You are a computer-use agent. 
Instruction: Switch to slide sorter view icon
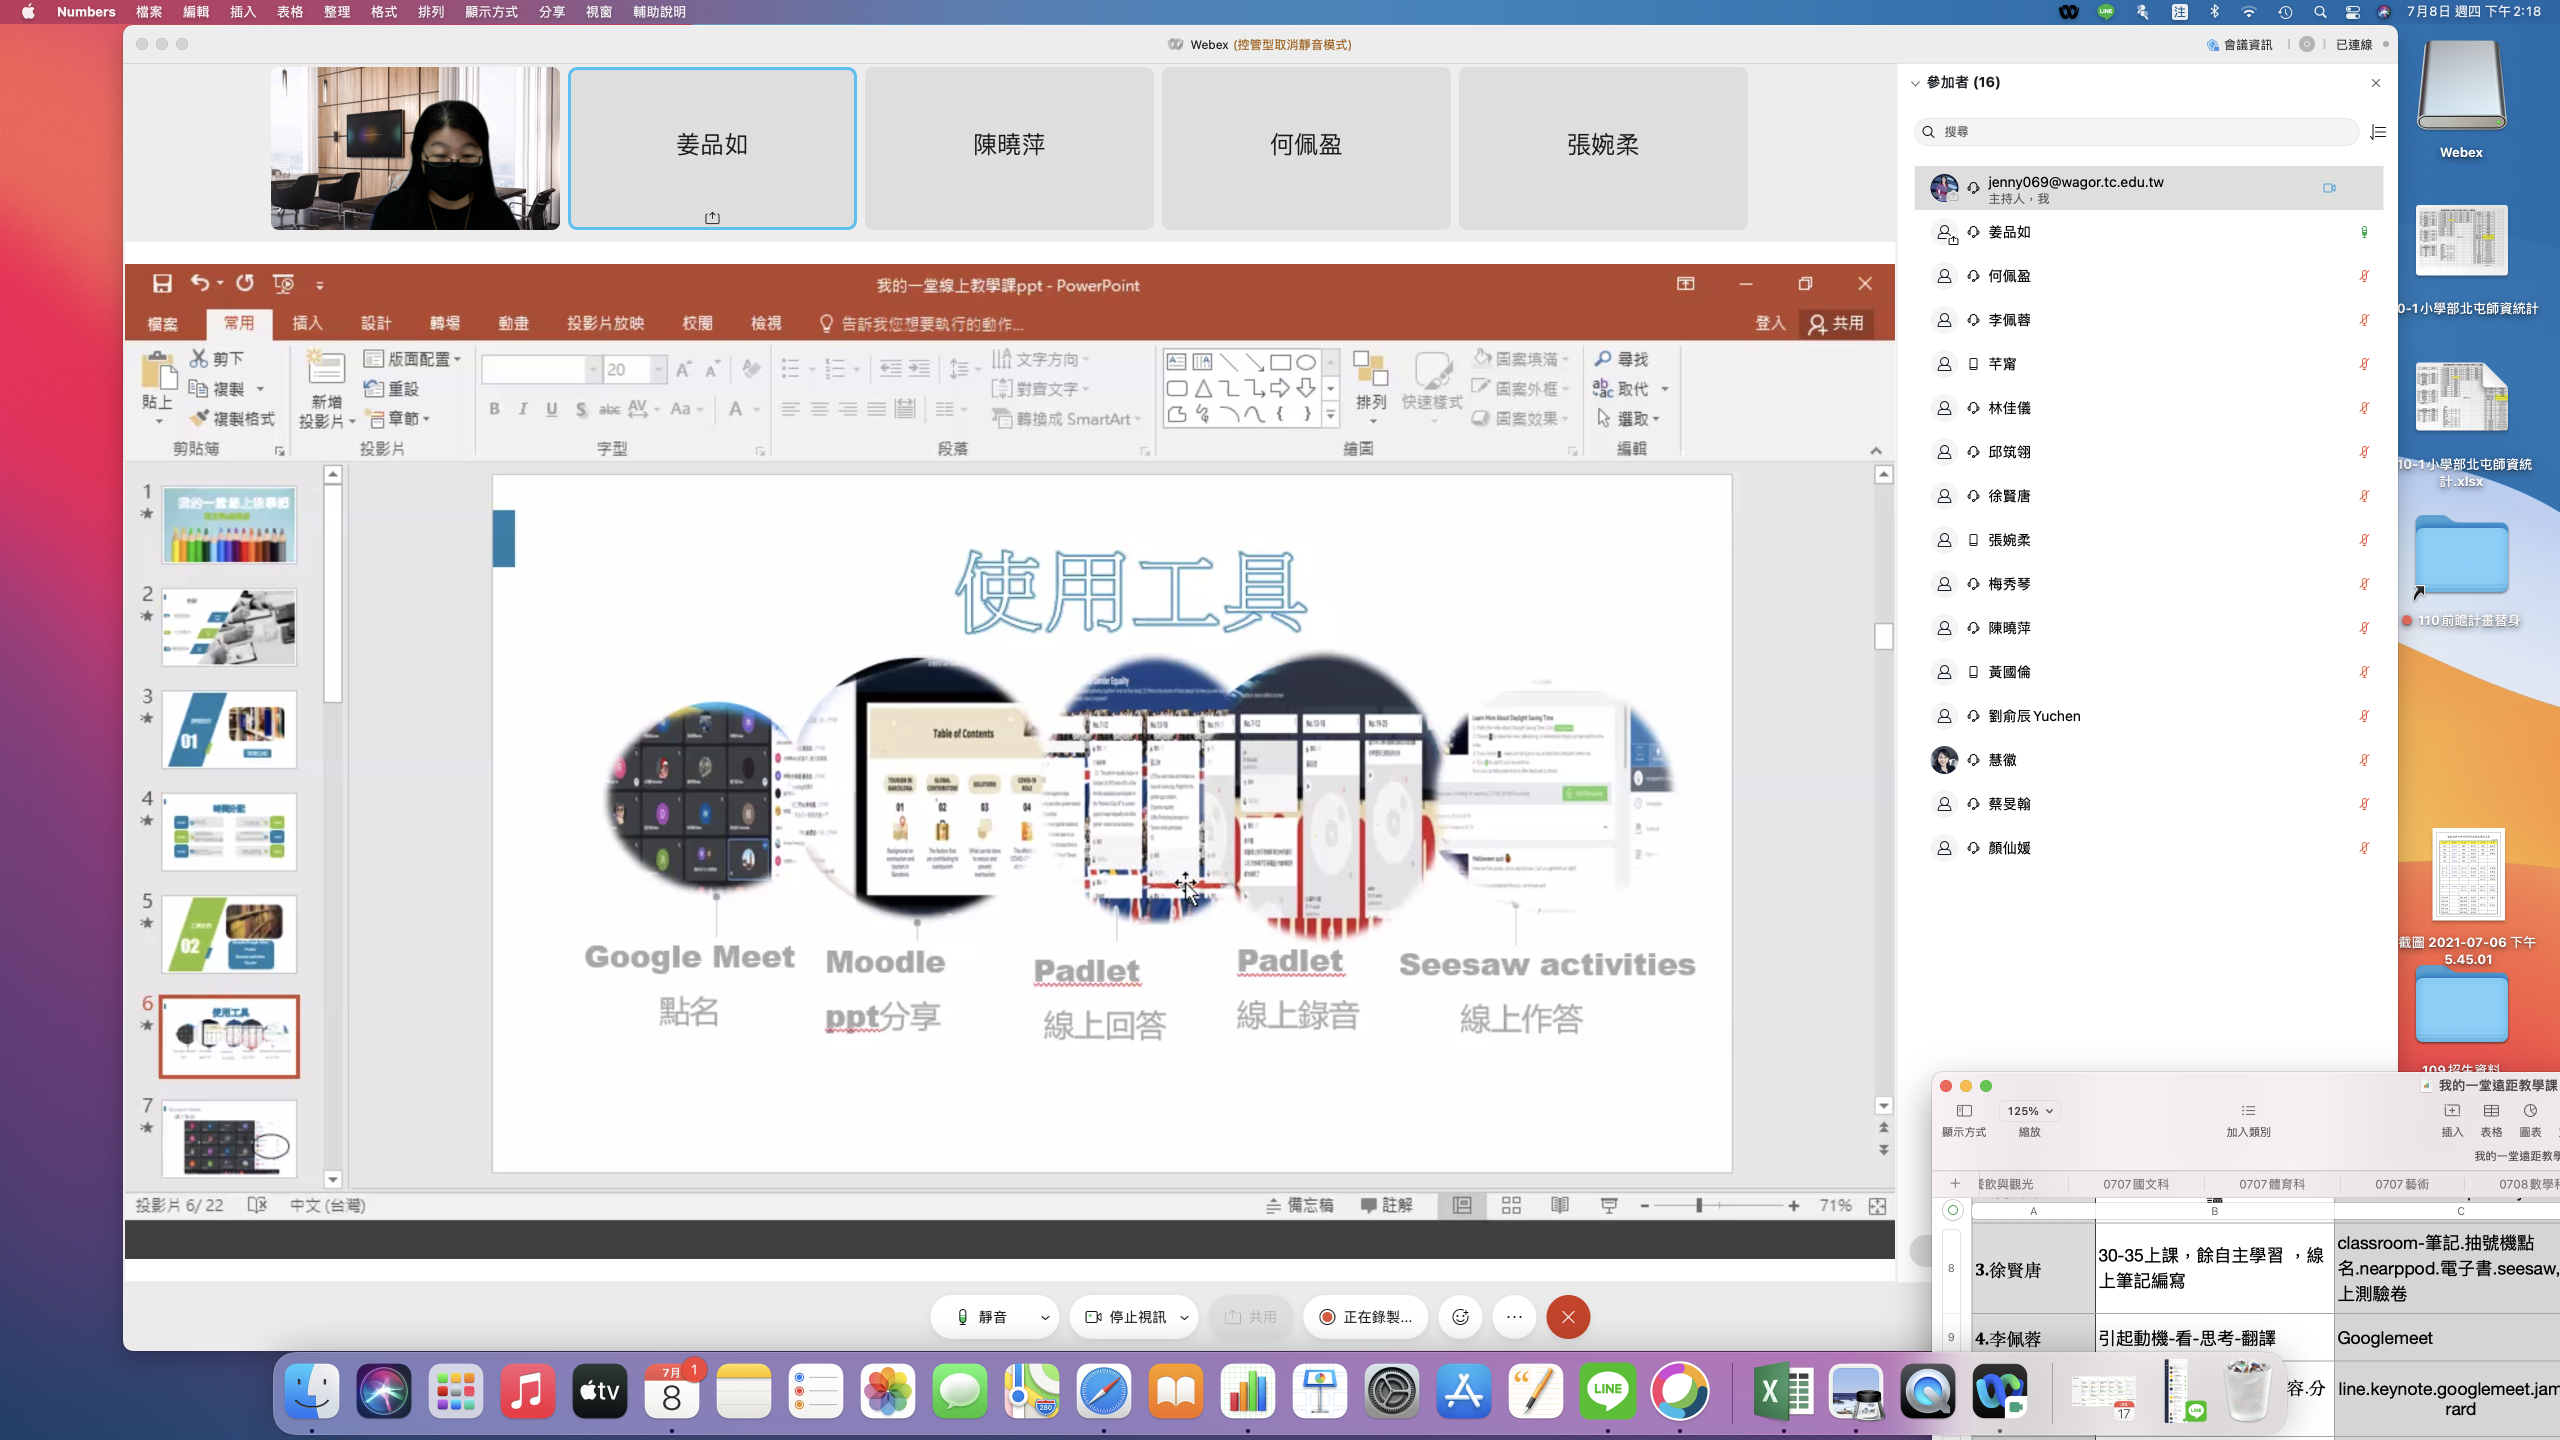point(1511,1206)
